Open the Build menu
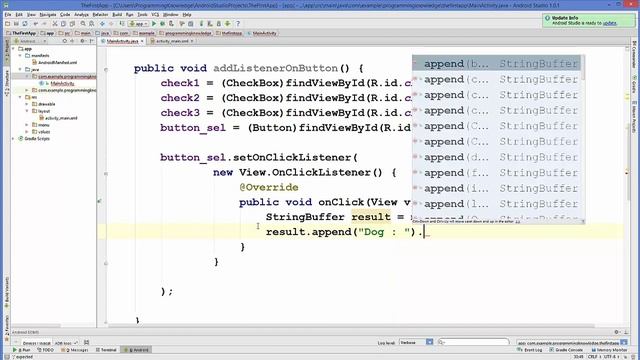 [117, 14]
